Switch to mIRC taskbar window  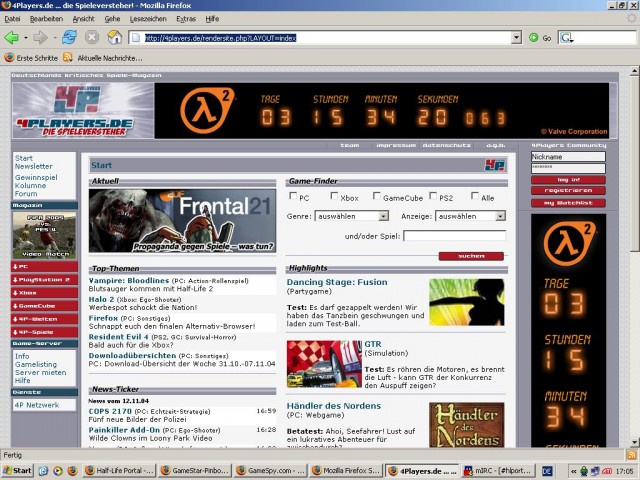point(498,471)
